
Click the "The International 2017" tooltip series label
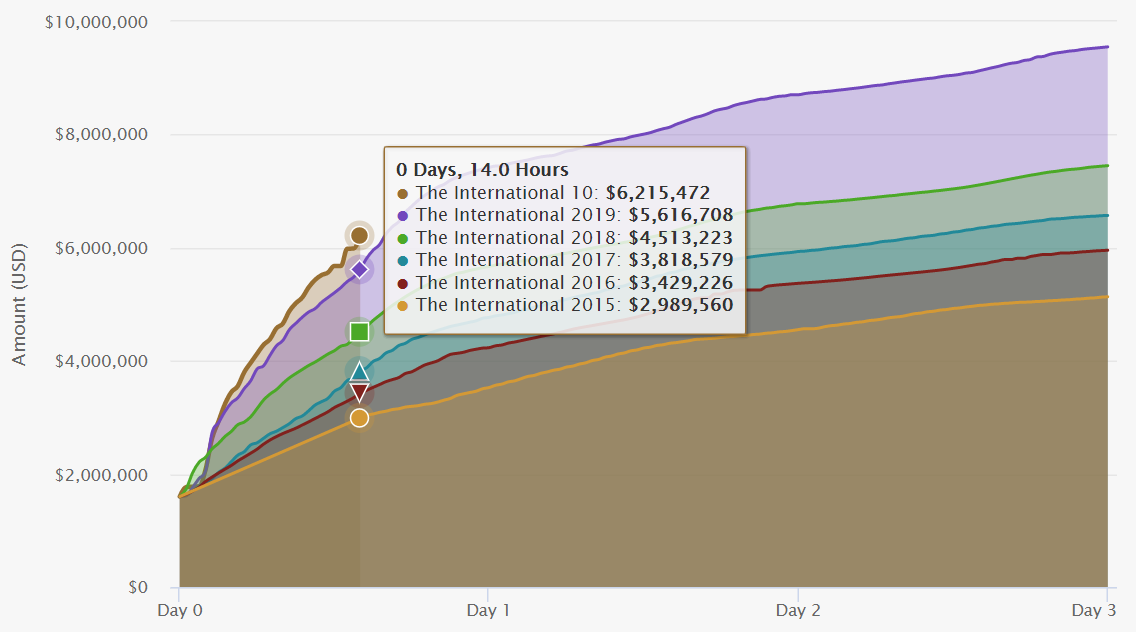(519, 259)
